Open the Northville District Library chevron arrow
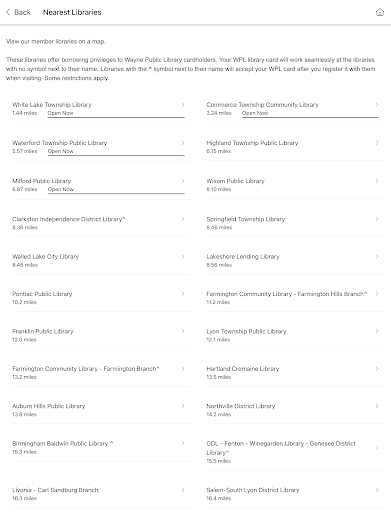 (x=377, y=406)
